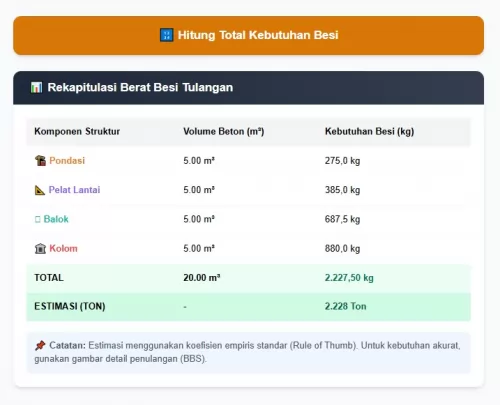
Task: Click the 2.228 Ton estimate value
Action: pyautogui.click(x=345, y=306)
